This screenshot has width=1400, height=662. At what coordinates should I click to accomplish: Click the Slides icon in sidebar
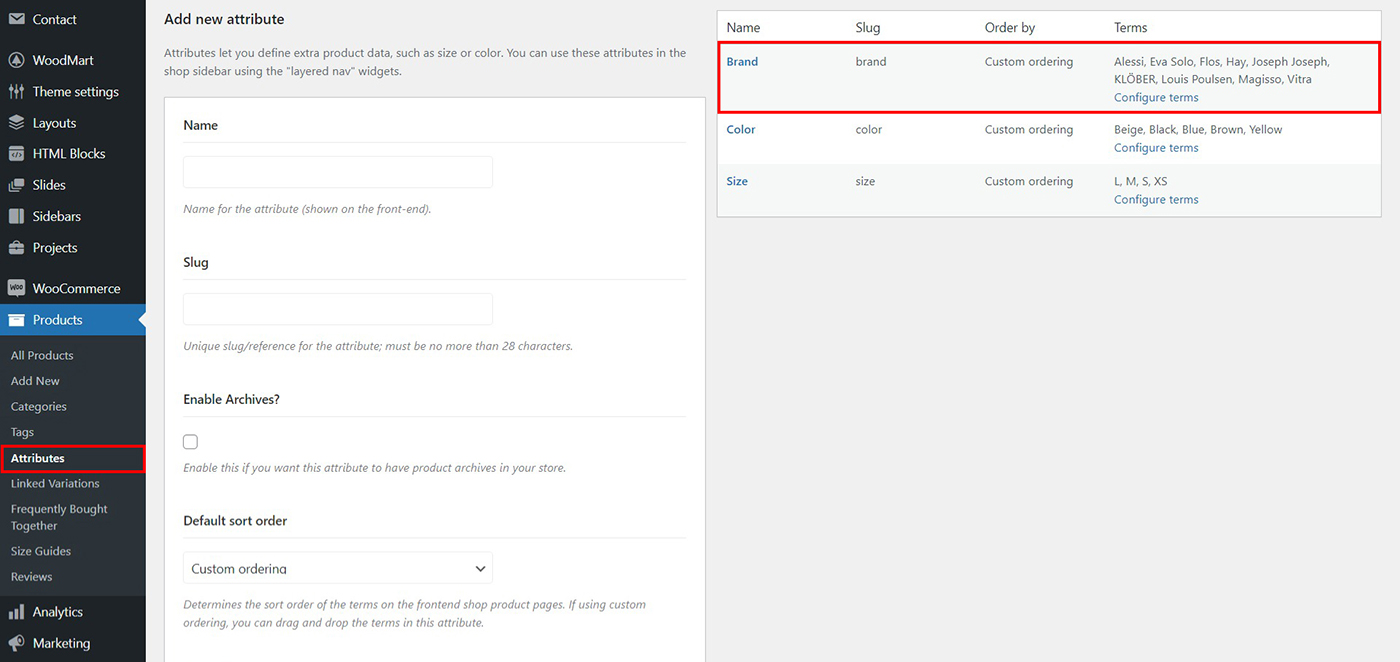(x=16, y=185)
